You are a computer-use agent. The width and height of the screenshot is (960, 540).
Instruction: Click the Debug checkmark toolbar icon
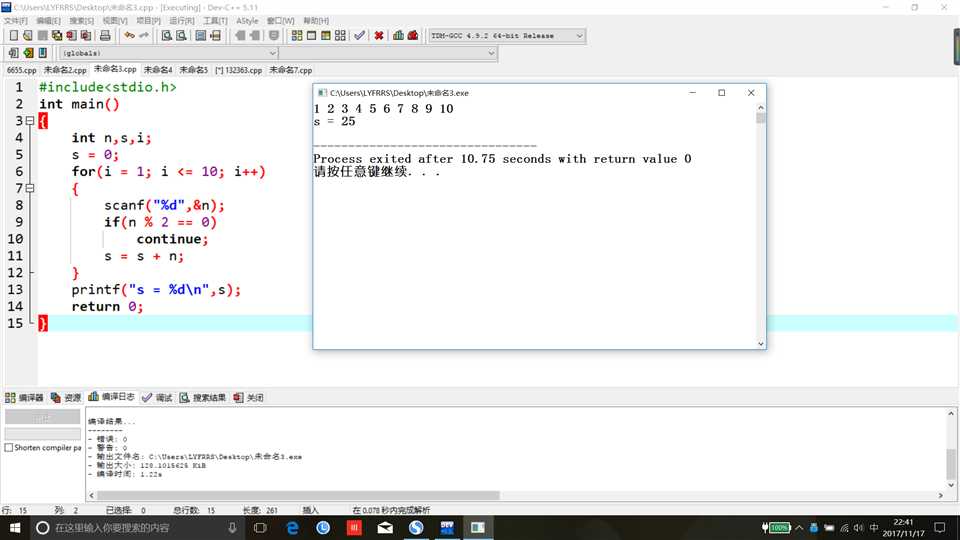tap(359, 36)
